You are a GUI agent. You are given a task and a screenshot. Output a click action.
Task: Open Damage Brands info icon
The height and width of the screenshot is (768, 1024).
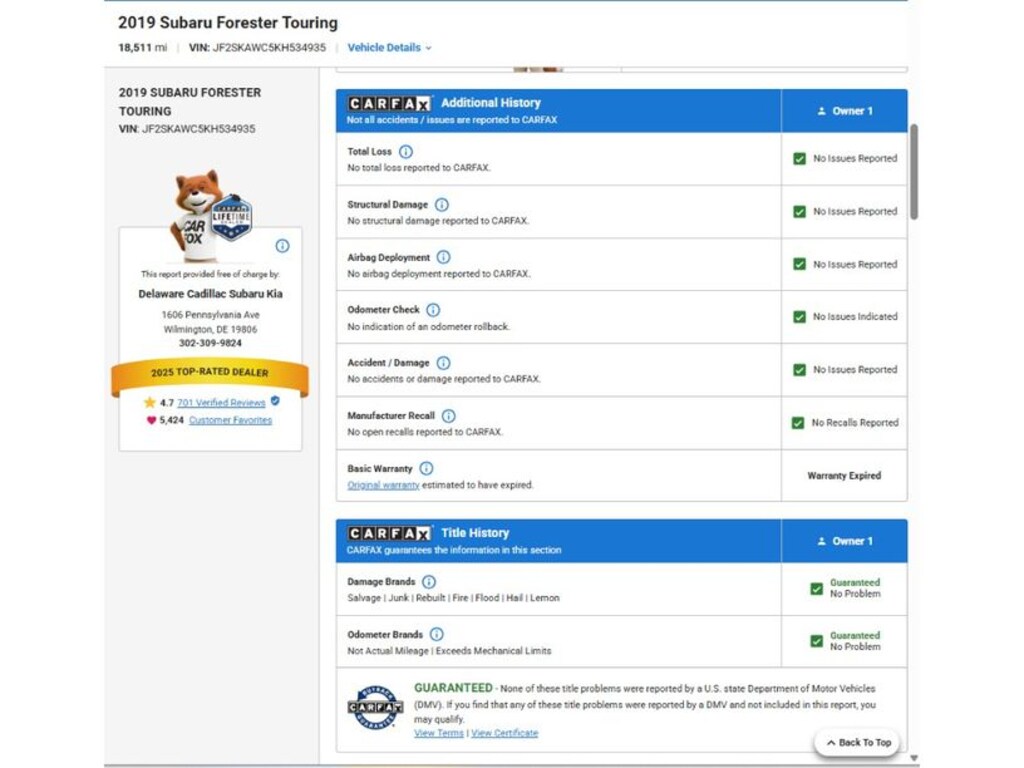429,582
